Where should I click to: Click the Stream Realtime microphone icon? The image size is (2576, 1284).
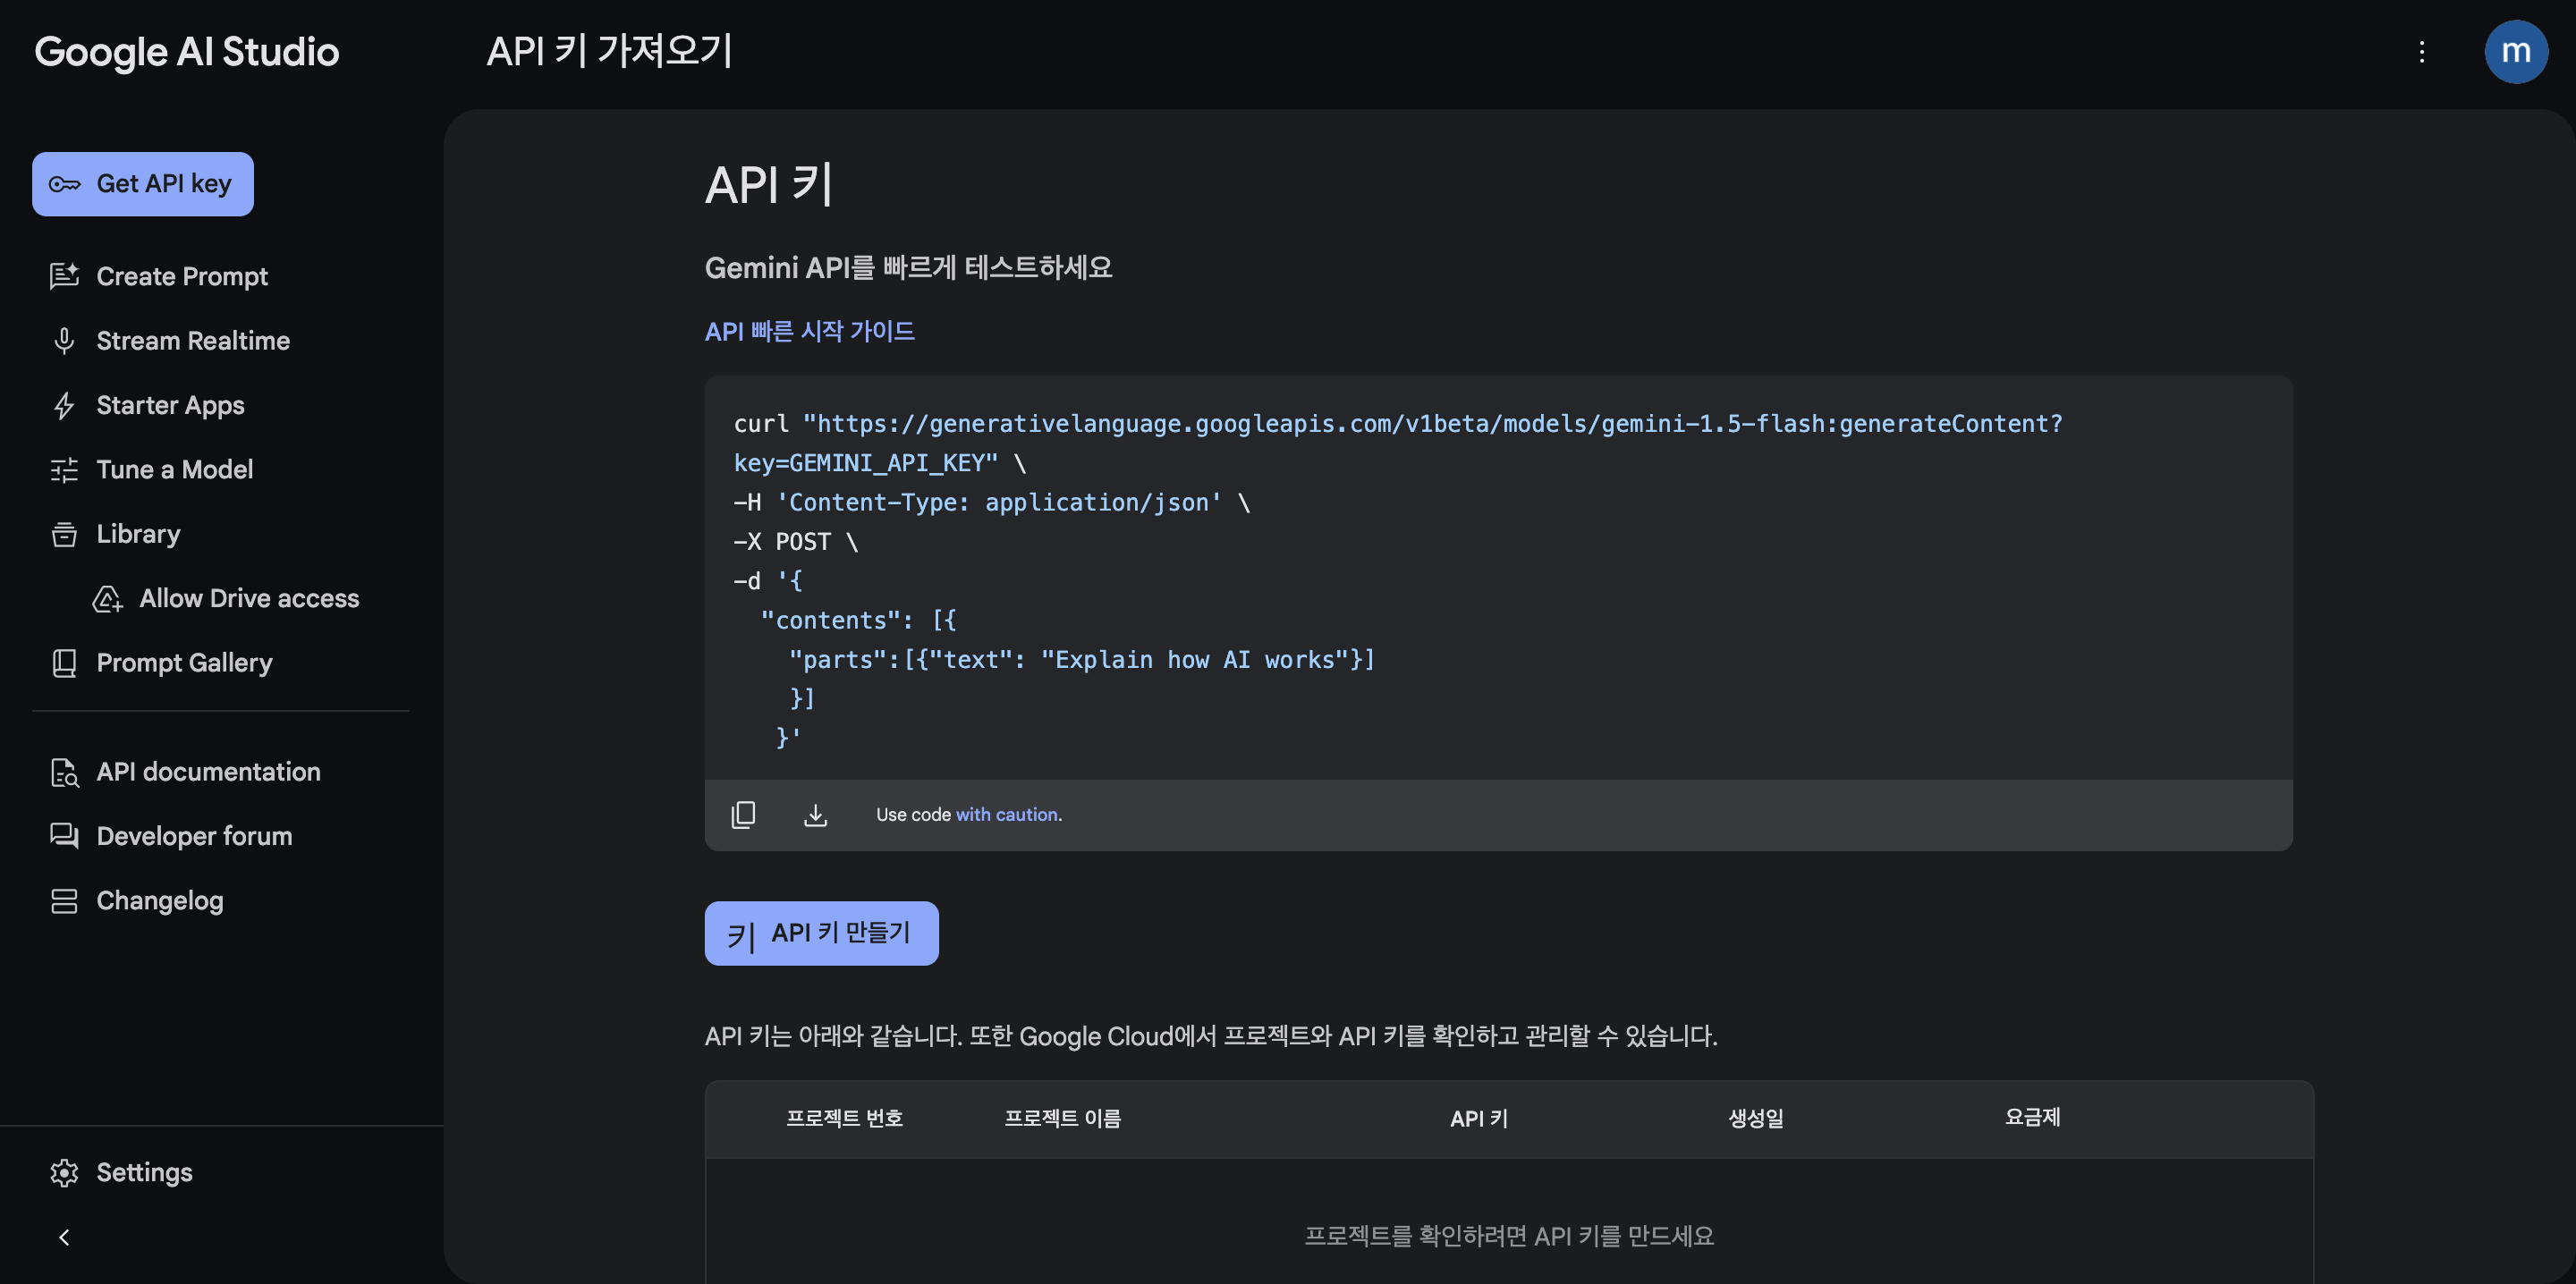(64, 341)
